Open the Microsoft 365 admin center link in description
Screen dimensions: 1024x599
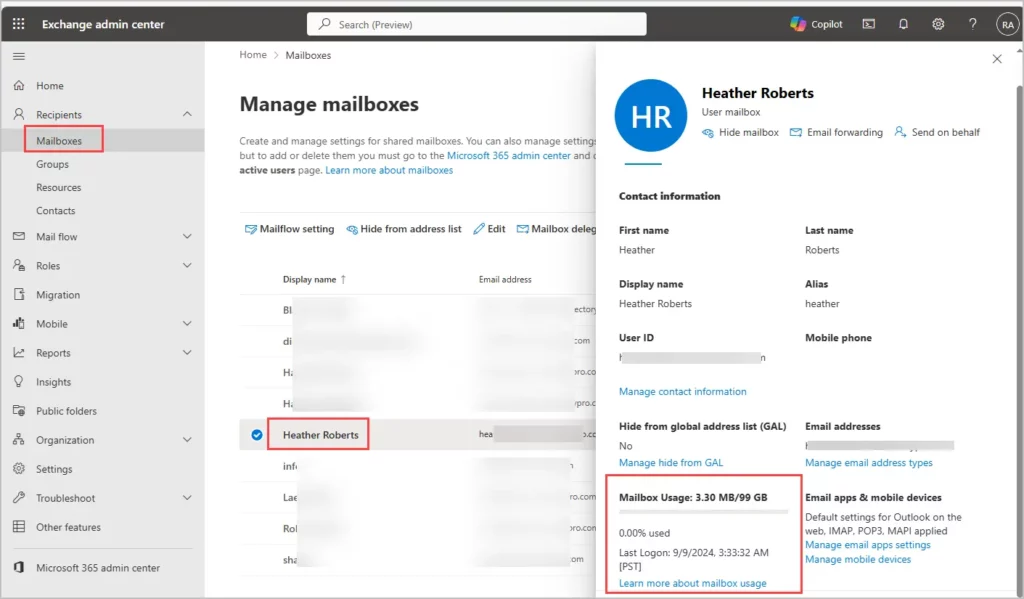tap(509, 155)
